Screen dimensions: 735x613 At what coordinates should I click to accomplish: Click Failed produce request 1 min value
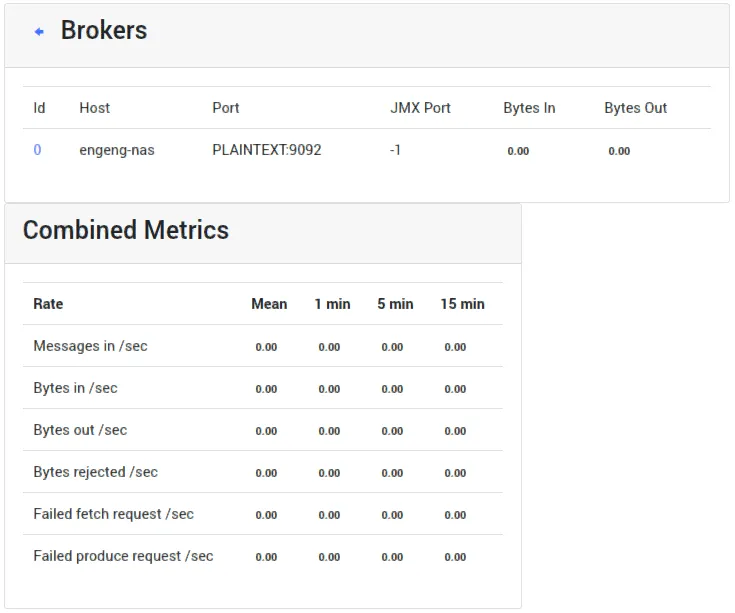(329, 557)
